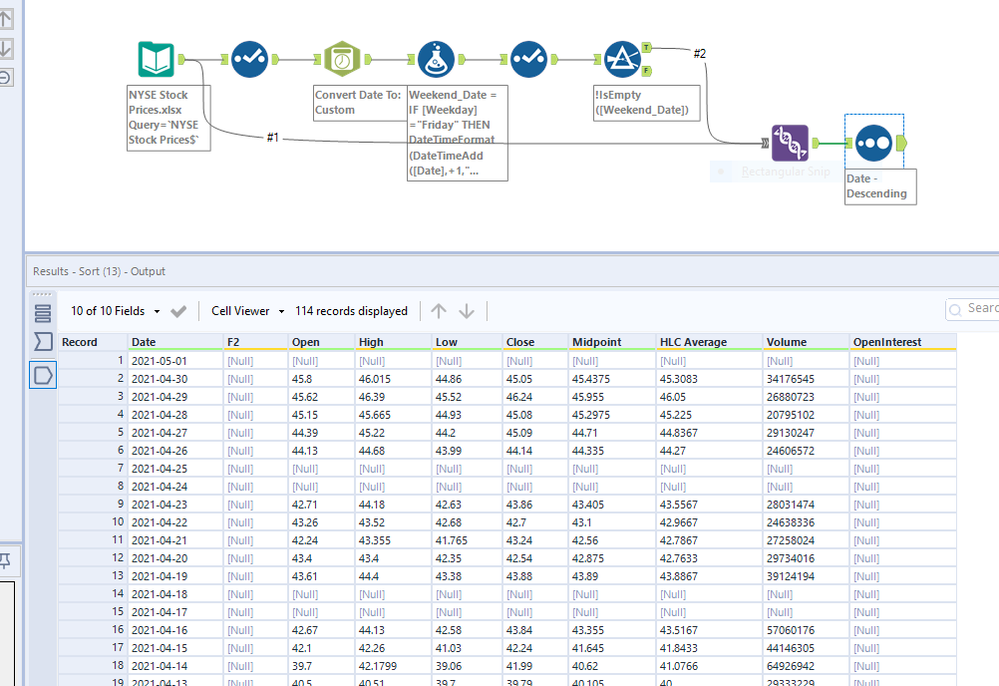Screen dimensions: 999x686
Task: Select the Filter tool !IsEmpty
Action: pyautogui.click(x=622, y=59)
